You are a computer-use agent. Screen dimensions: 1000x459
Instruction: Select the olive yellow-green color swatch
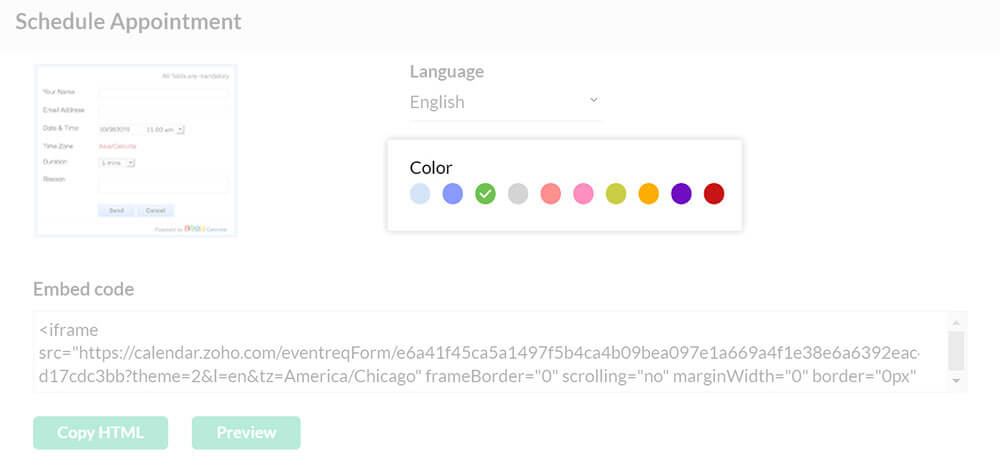click(x=616, y=194)
